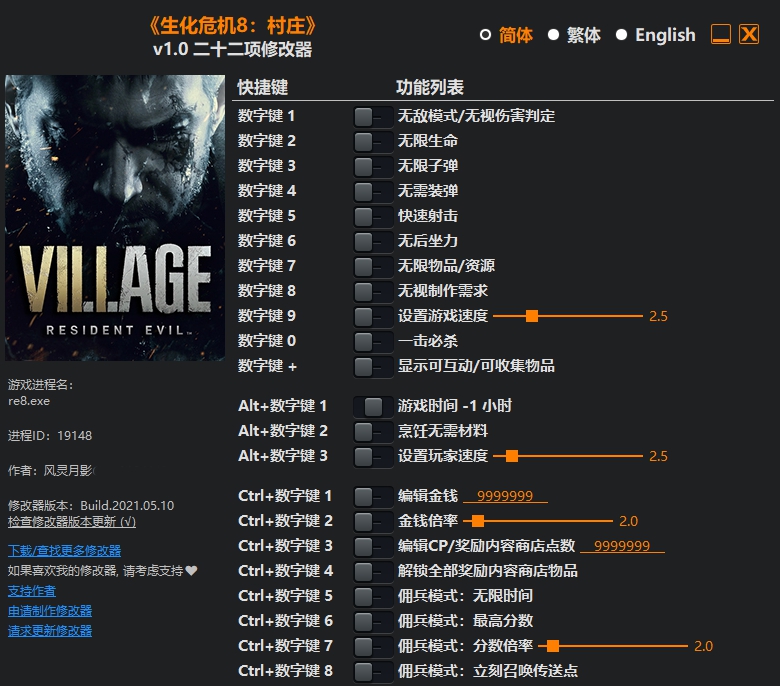Click 请求更新修改器 link
Screen dimensions: 780x686
click(x=50, y=631)
